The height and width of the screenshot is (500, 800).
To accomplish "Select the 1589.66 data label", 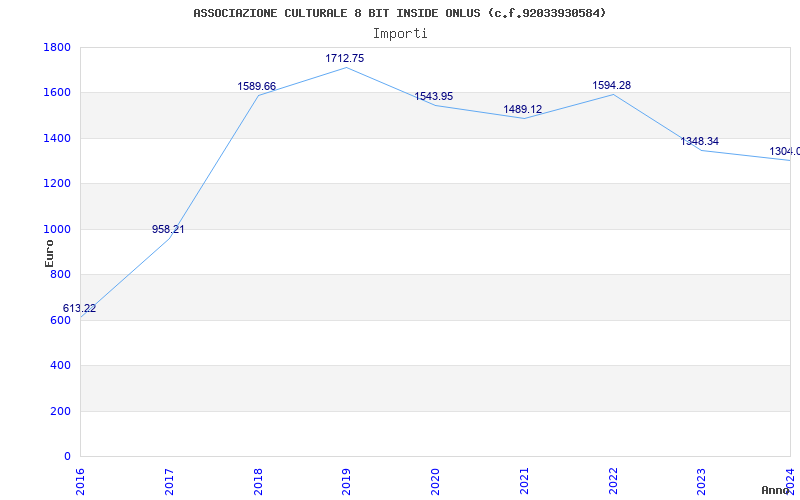I will pyautogui.click(x=257, y=86).
